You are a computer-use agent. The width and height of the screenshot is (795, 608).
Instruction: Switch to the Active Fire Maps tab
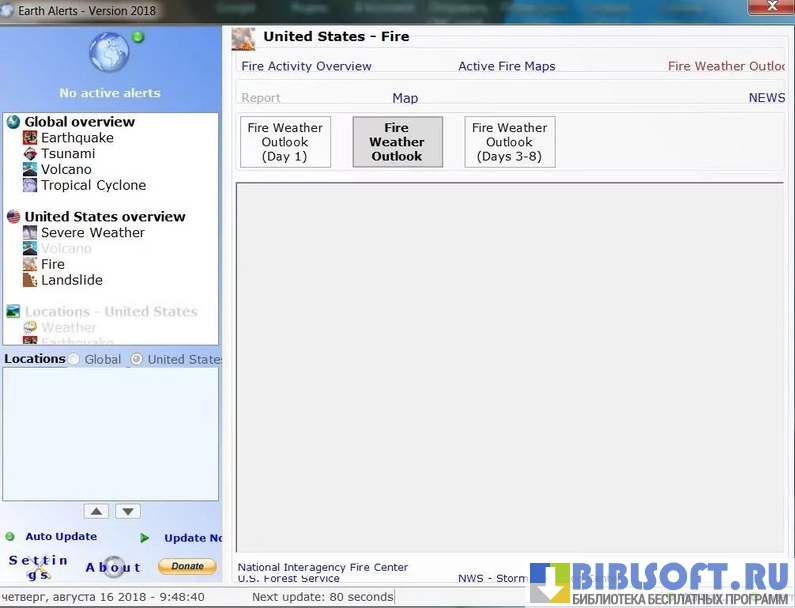tap(506, 67)
